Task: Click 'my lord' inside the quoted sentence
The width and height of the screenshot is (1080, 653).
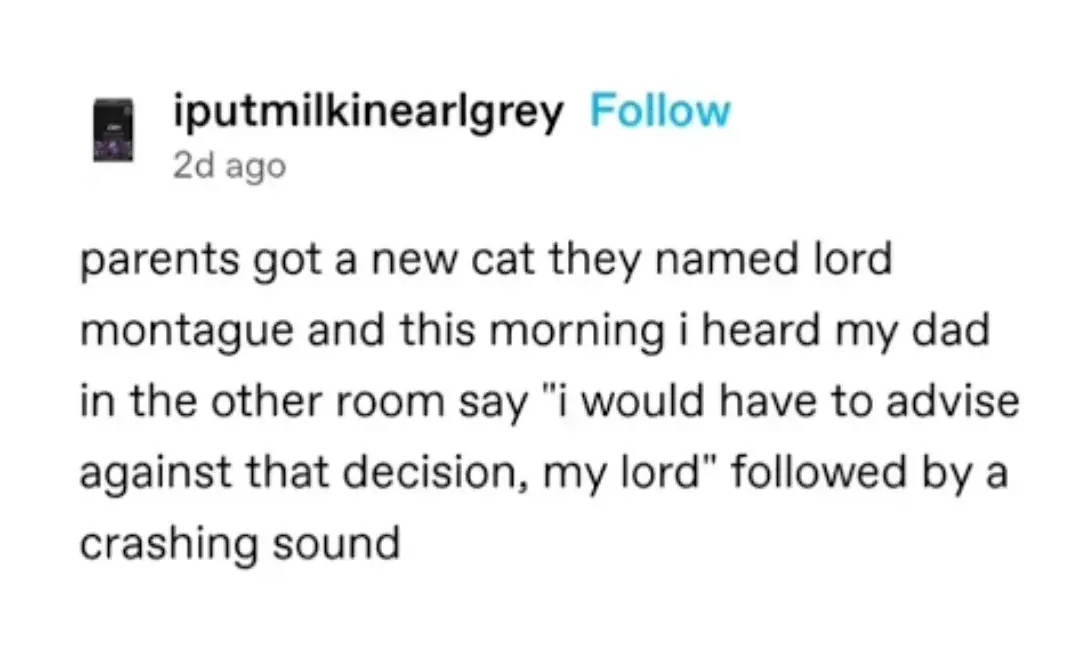Action: coord(621,473)
